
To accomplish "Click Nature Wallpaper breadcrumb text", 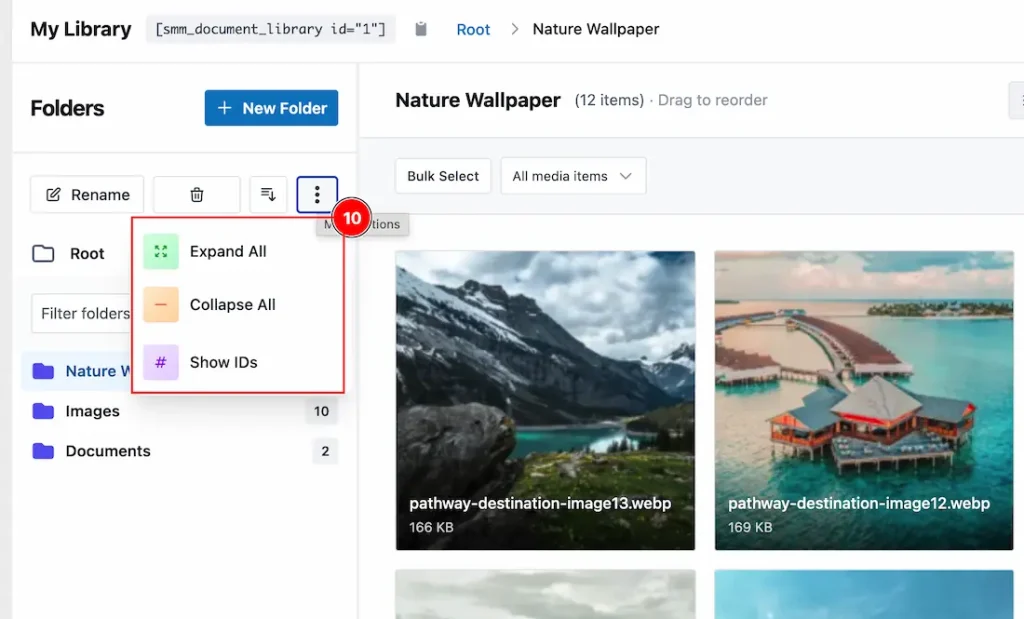I will [x=596, y=29].
